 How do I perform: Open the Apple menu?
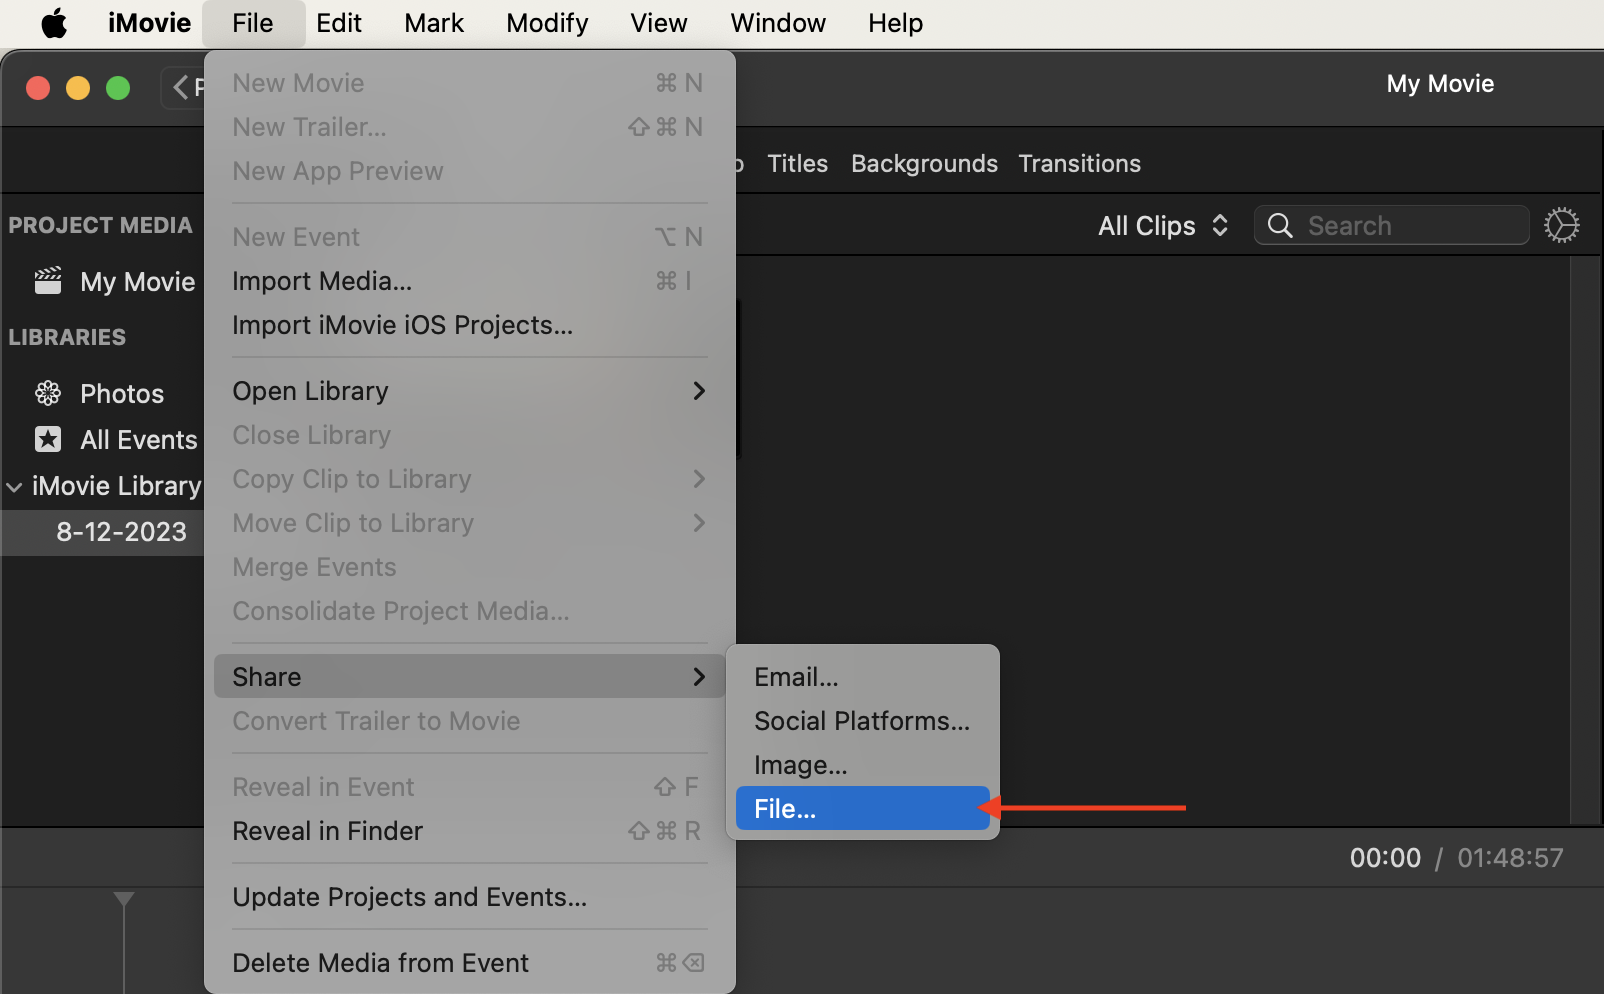(x=53, y=22)
